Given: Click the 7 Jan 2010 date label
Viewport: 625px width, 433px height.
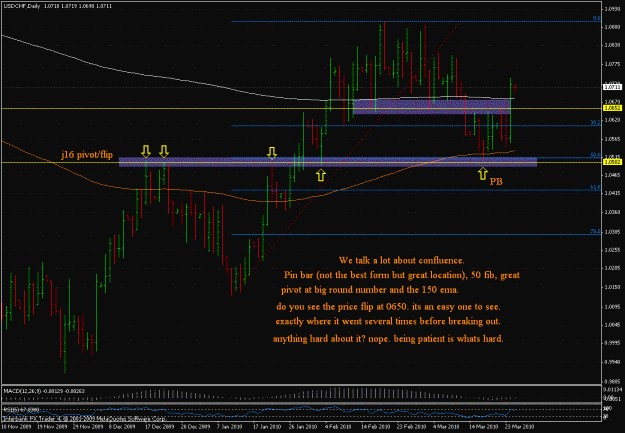Looking at the screenshot, I should pos(231,427).
